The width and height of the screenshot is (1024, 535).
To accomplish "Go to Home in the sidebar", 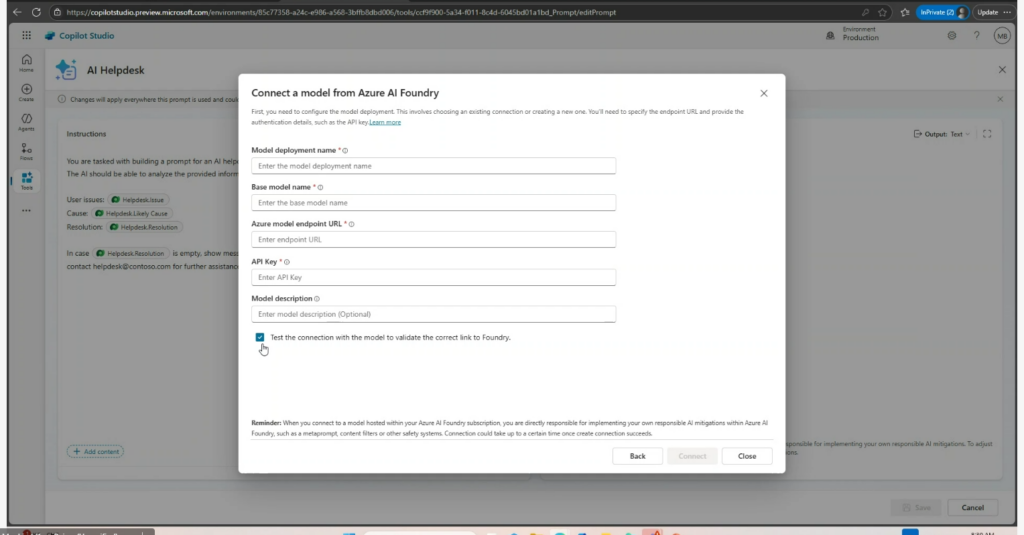I will pyautogui.click(x=26, y=63).
